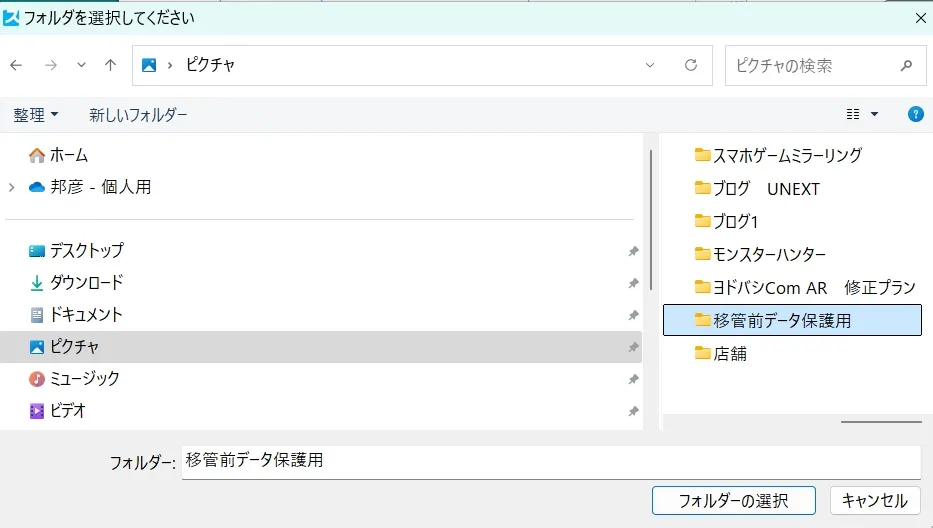Click the search magnifier icon

coord(906,65)
